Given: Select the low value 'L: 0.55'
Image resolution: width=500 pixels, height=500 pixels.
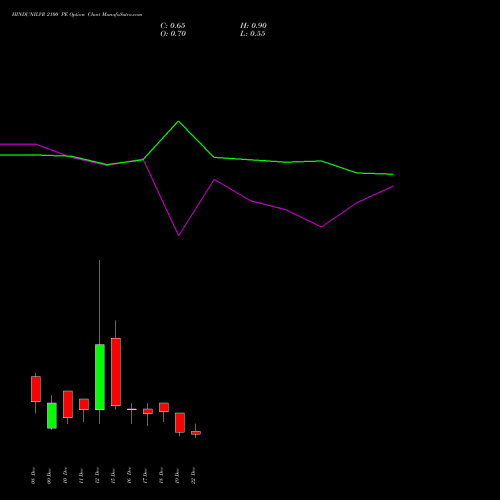Looking at the screenshot, I should (253, 34).
